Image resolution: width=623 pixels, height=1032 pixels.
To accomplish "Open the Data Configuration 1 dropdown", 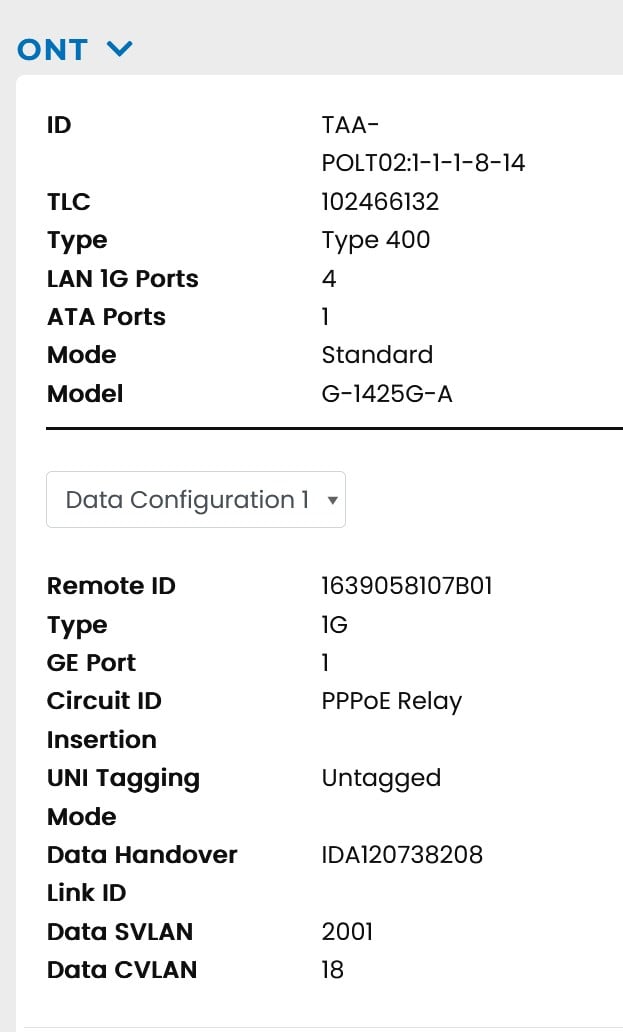I will tap(196, 500).
